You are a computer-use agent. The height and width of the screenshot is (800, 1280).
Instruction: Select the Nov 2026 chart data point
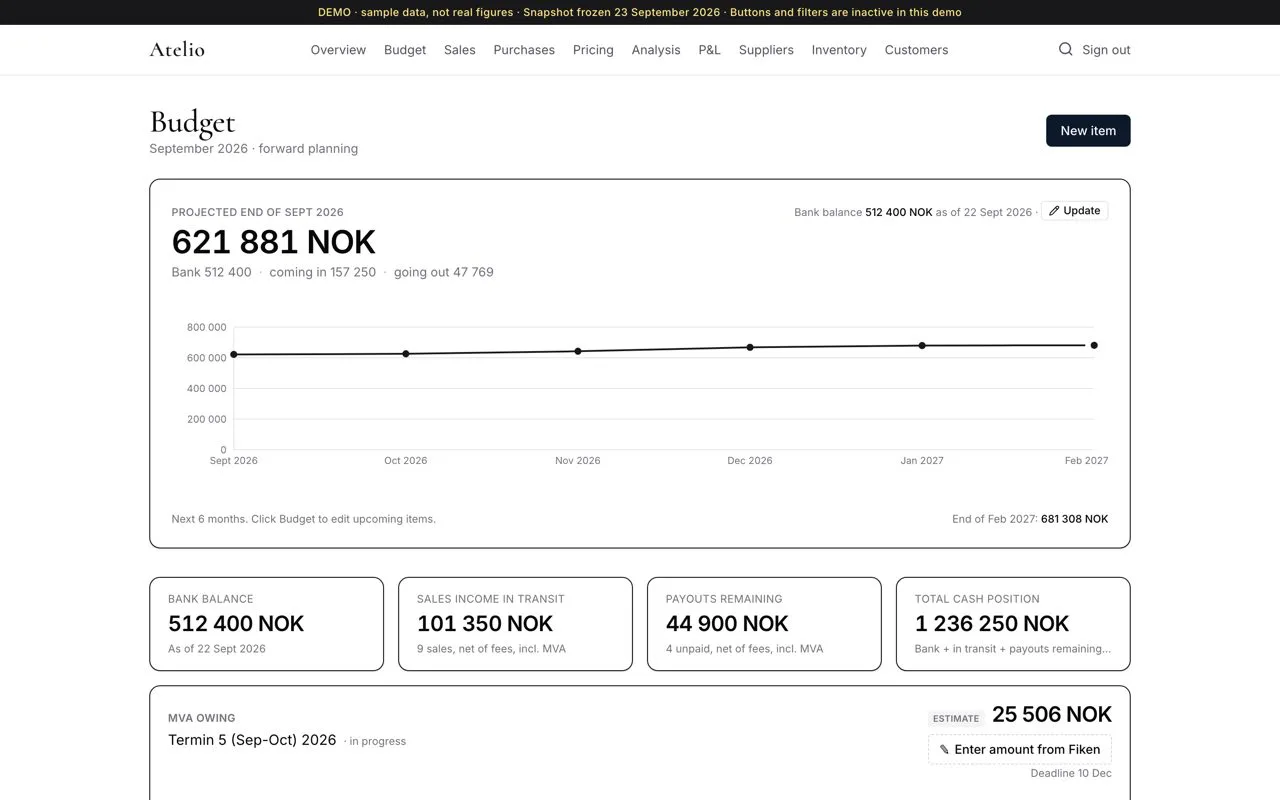tap(578, 351)
